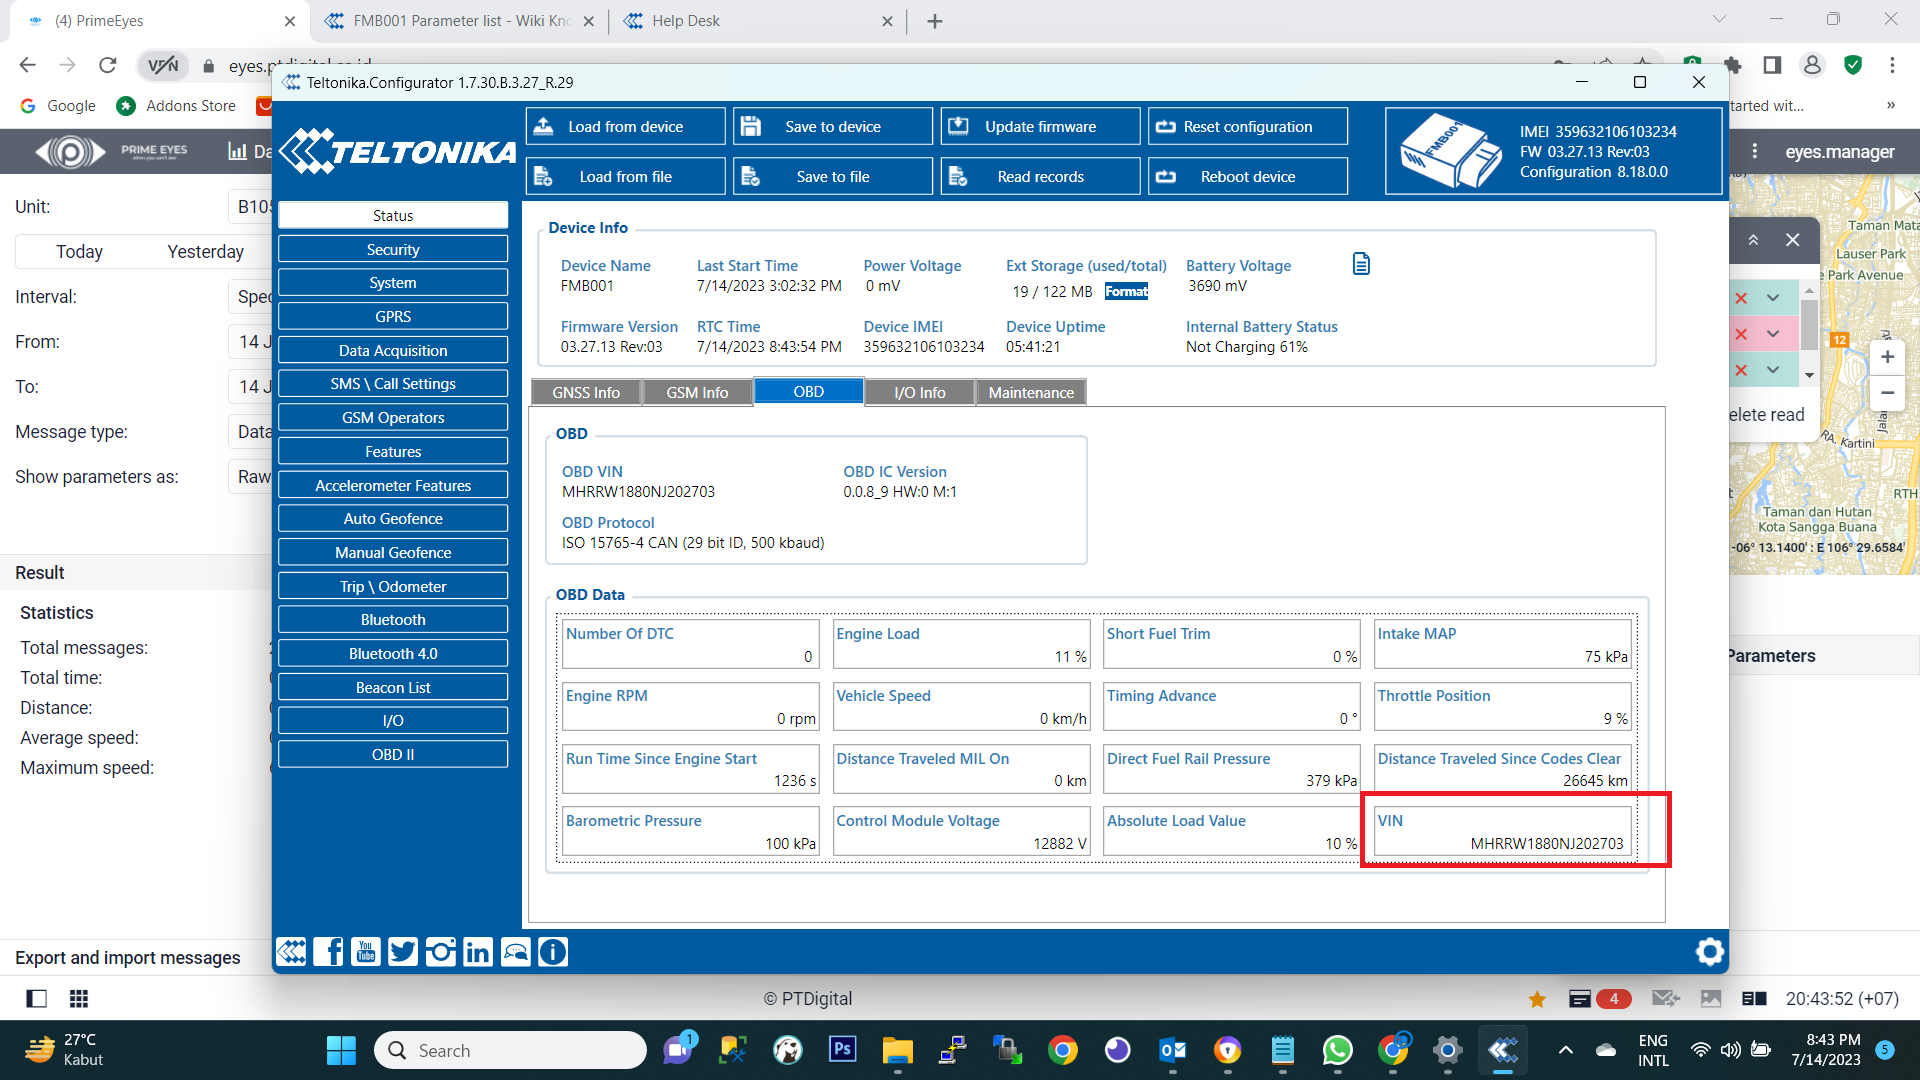Open the forum chat bubbles icon
The height and width of the screenshot is (1080, 1920).
pyautogui.click(x=516, y=952)
